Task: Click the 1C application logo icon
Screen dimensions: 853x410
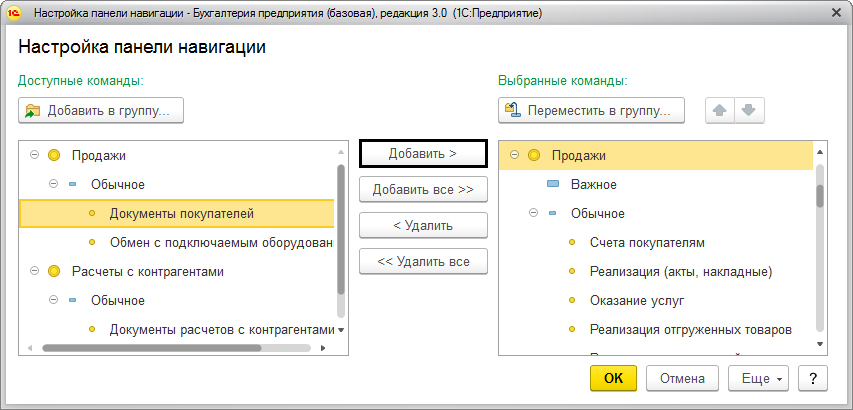Action: point(15,14)
